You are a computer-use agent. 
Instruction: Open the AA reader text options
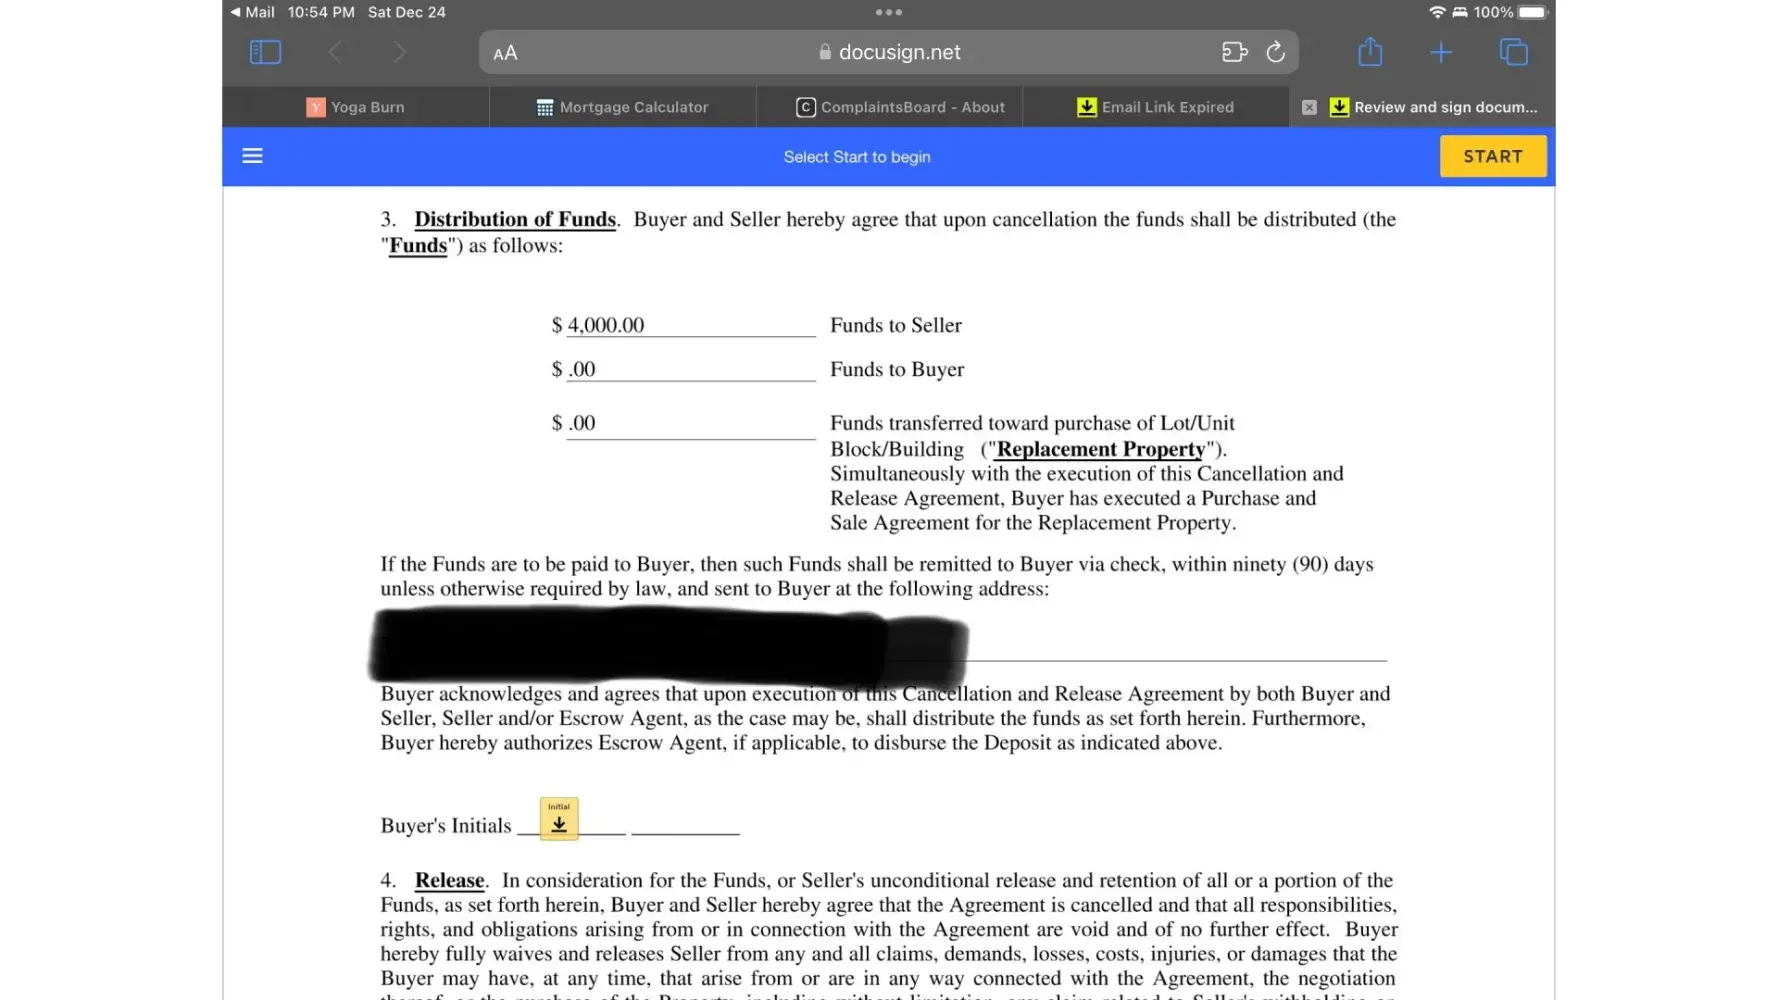pos(505,53)
